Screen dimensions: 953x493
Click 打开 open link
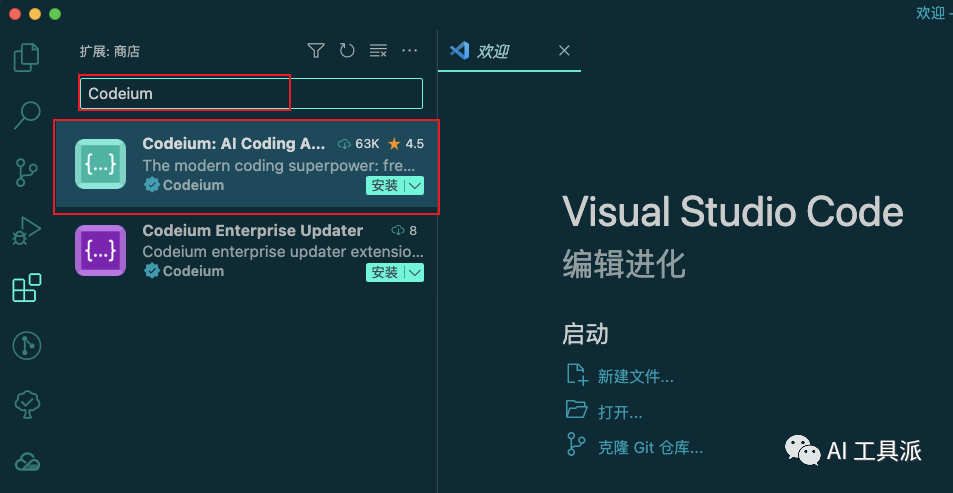pyautogui.click(x=620, y=412)
